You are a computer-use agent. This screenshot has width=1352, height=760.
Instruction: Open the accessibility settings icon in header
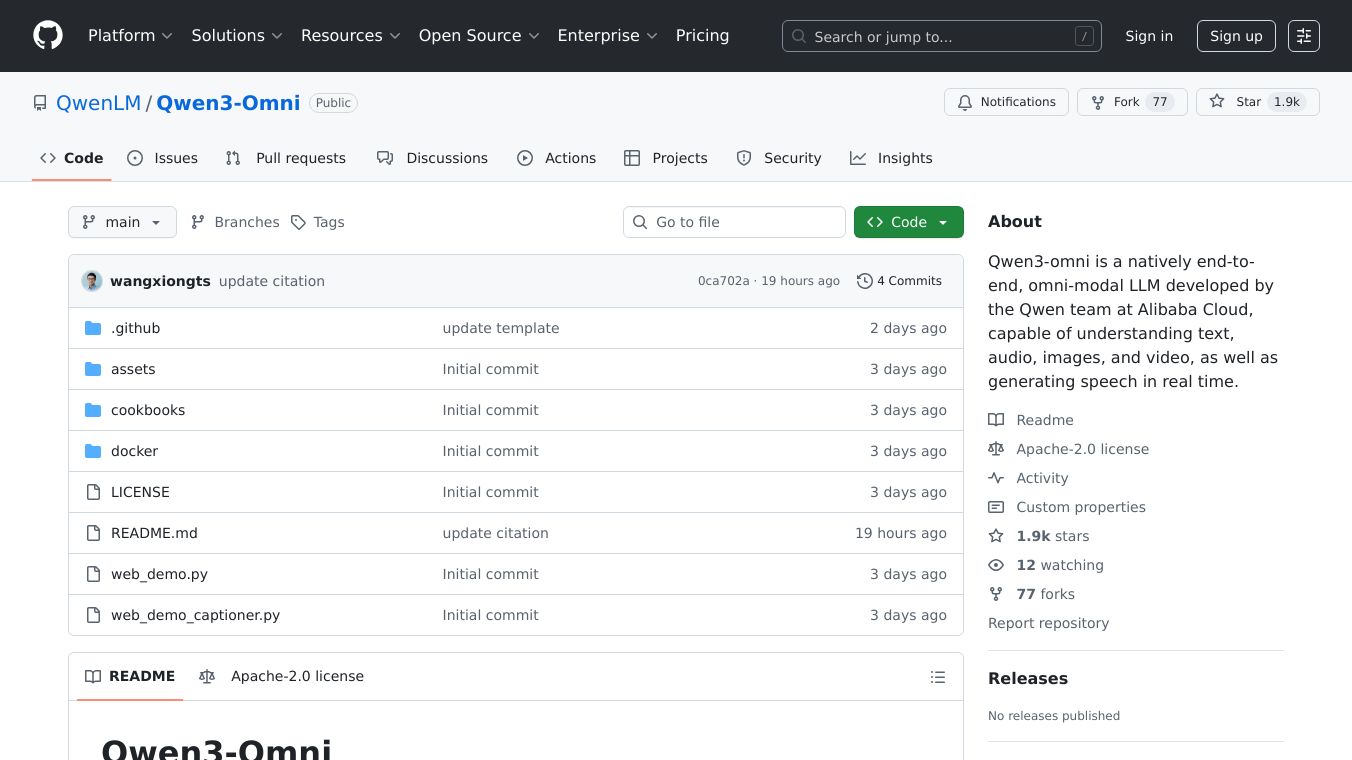(1303, 36)
